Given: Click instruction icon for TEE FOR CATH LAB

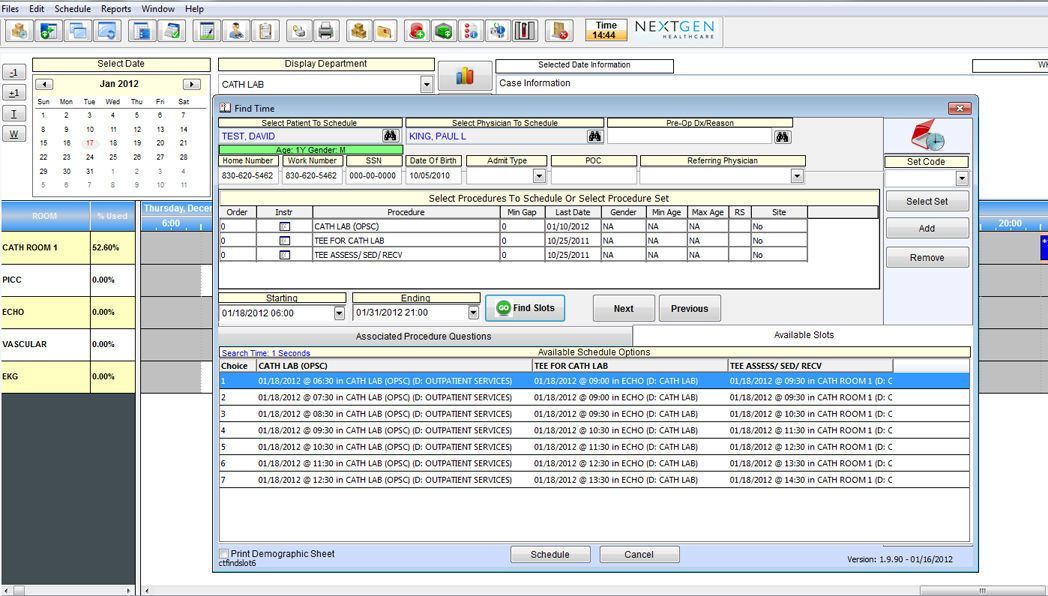Looking at the screenshot, I should (x=284, y=241).
